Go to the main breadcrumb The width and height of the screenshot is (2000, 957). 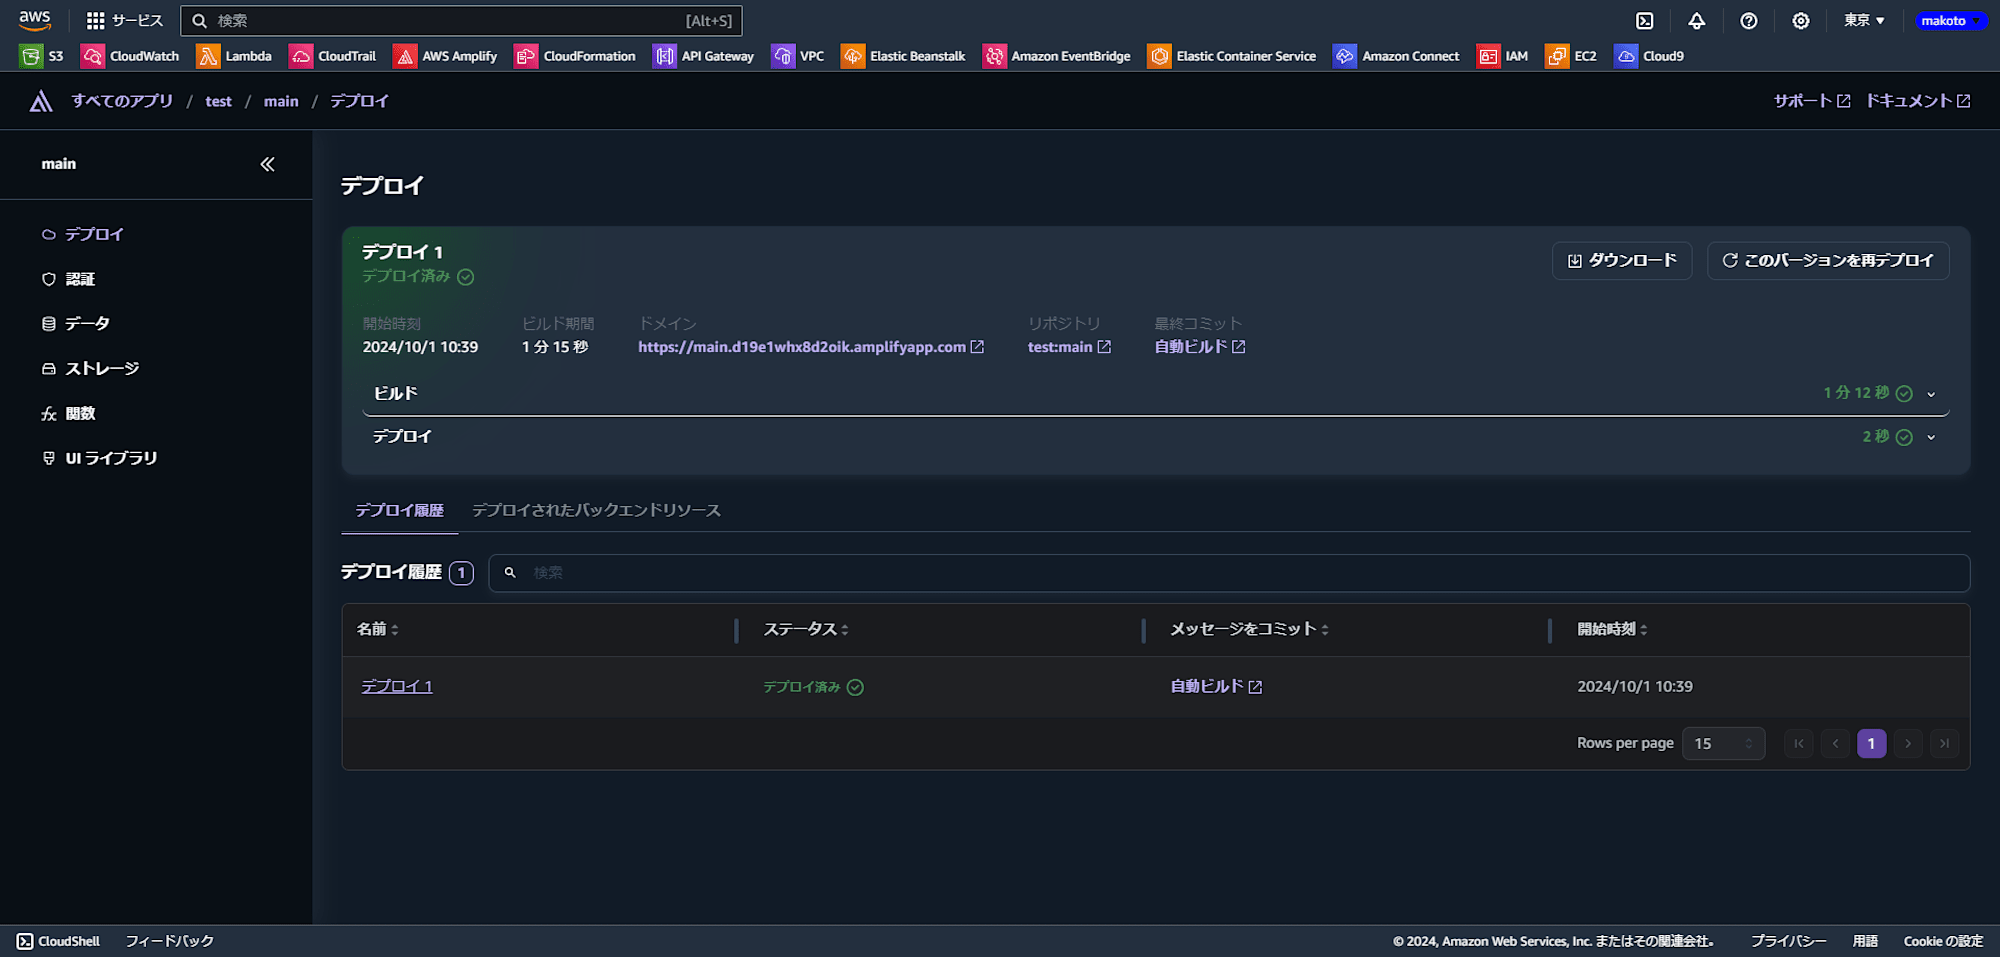pyautogui.click(x=281, y=101)
